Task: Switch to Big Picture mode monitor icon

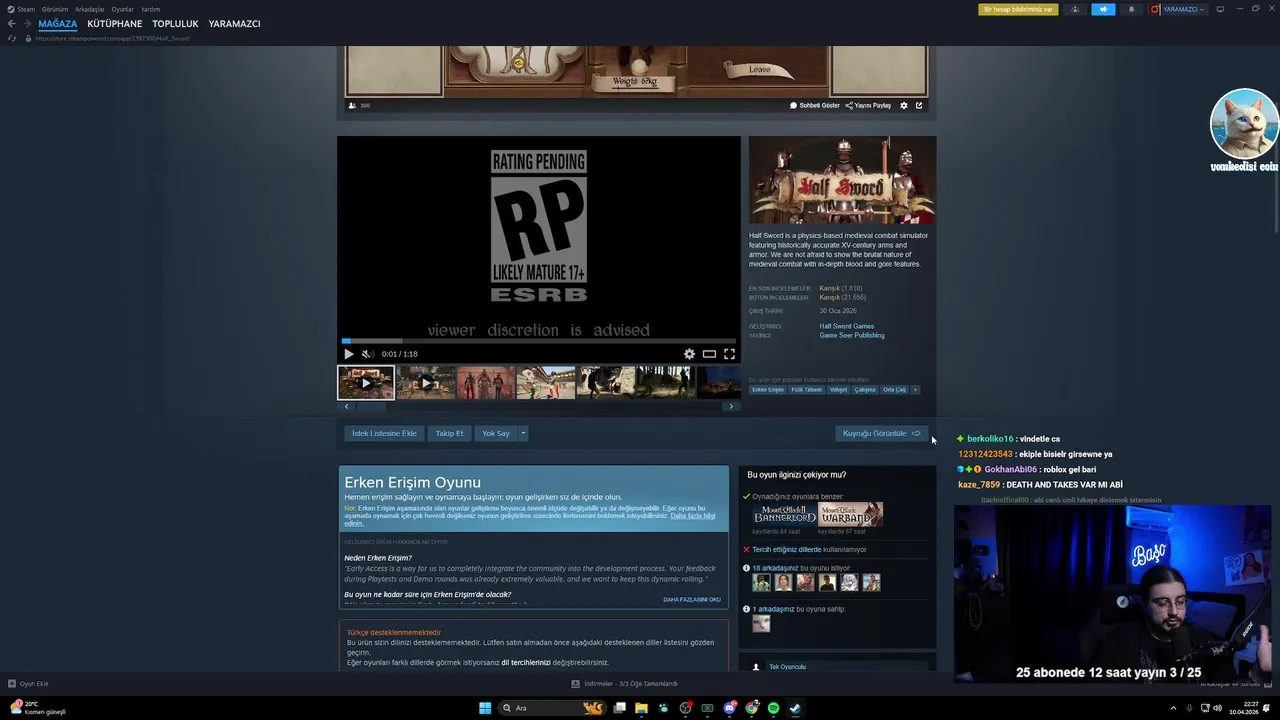Action: pyautogui.click(x=1220, y=9)
